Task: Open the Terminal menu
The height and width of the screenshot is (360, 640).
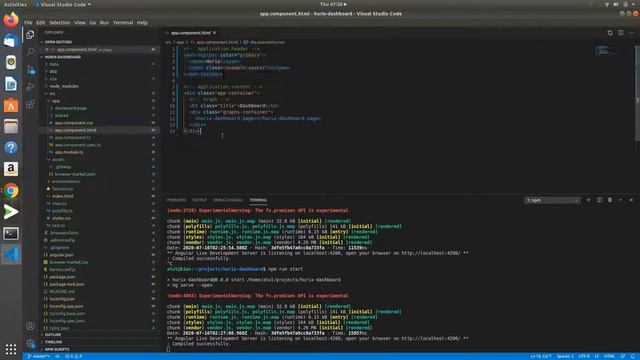Action: (x=123, y=23)
